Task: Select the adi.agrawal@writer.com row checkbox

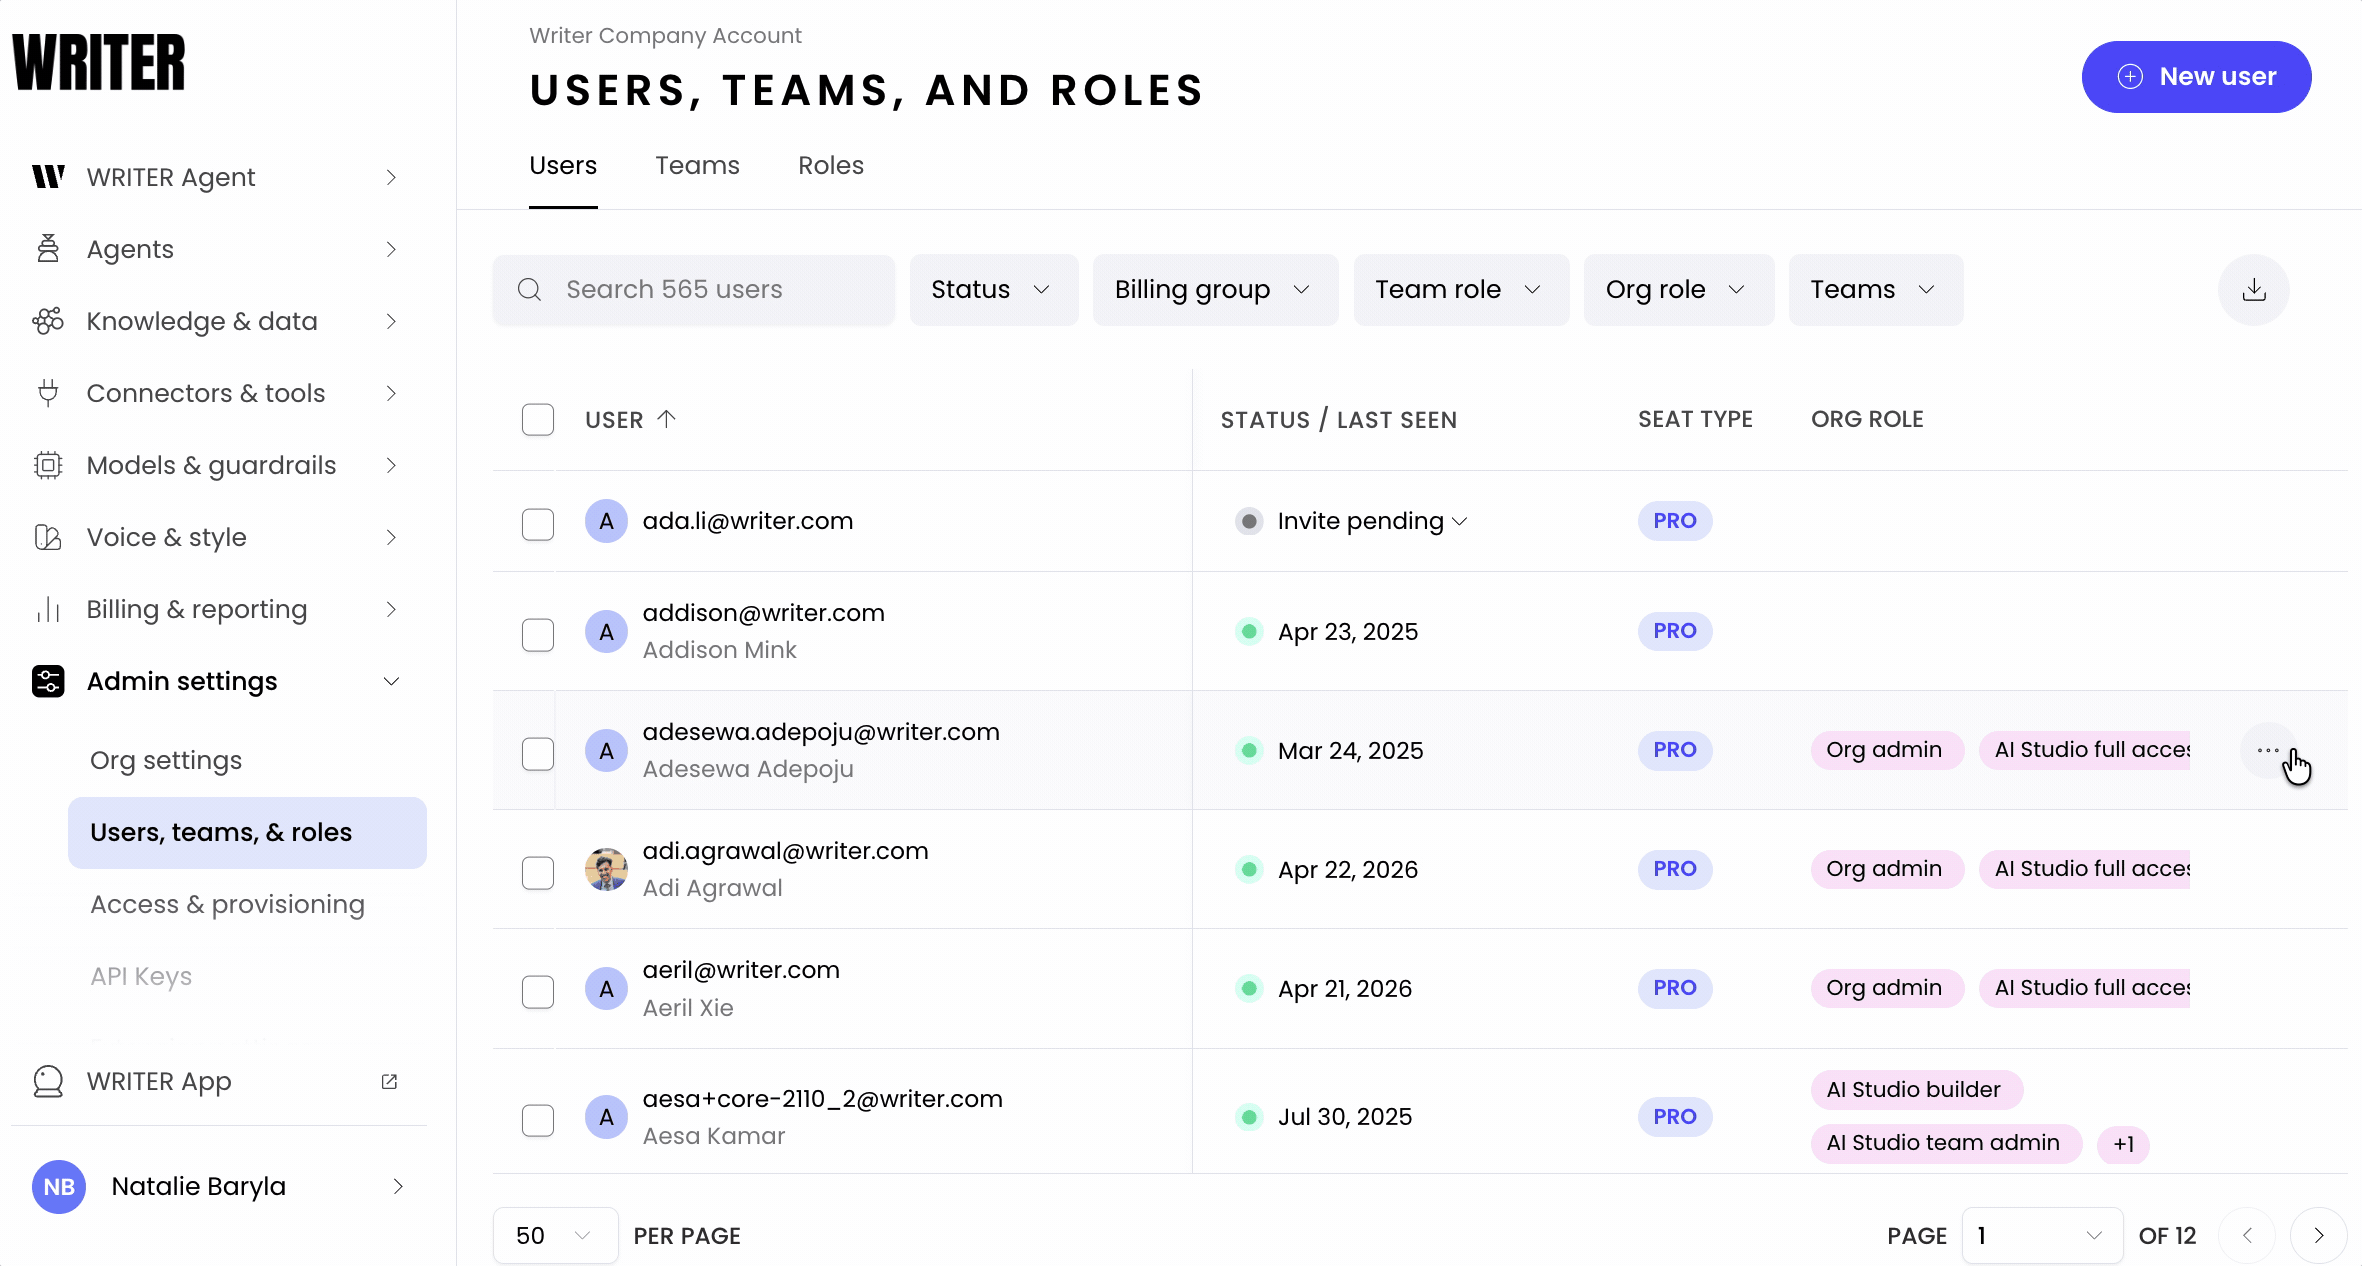Action: (x=538, y=872)
